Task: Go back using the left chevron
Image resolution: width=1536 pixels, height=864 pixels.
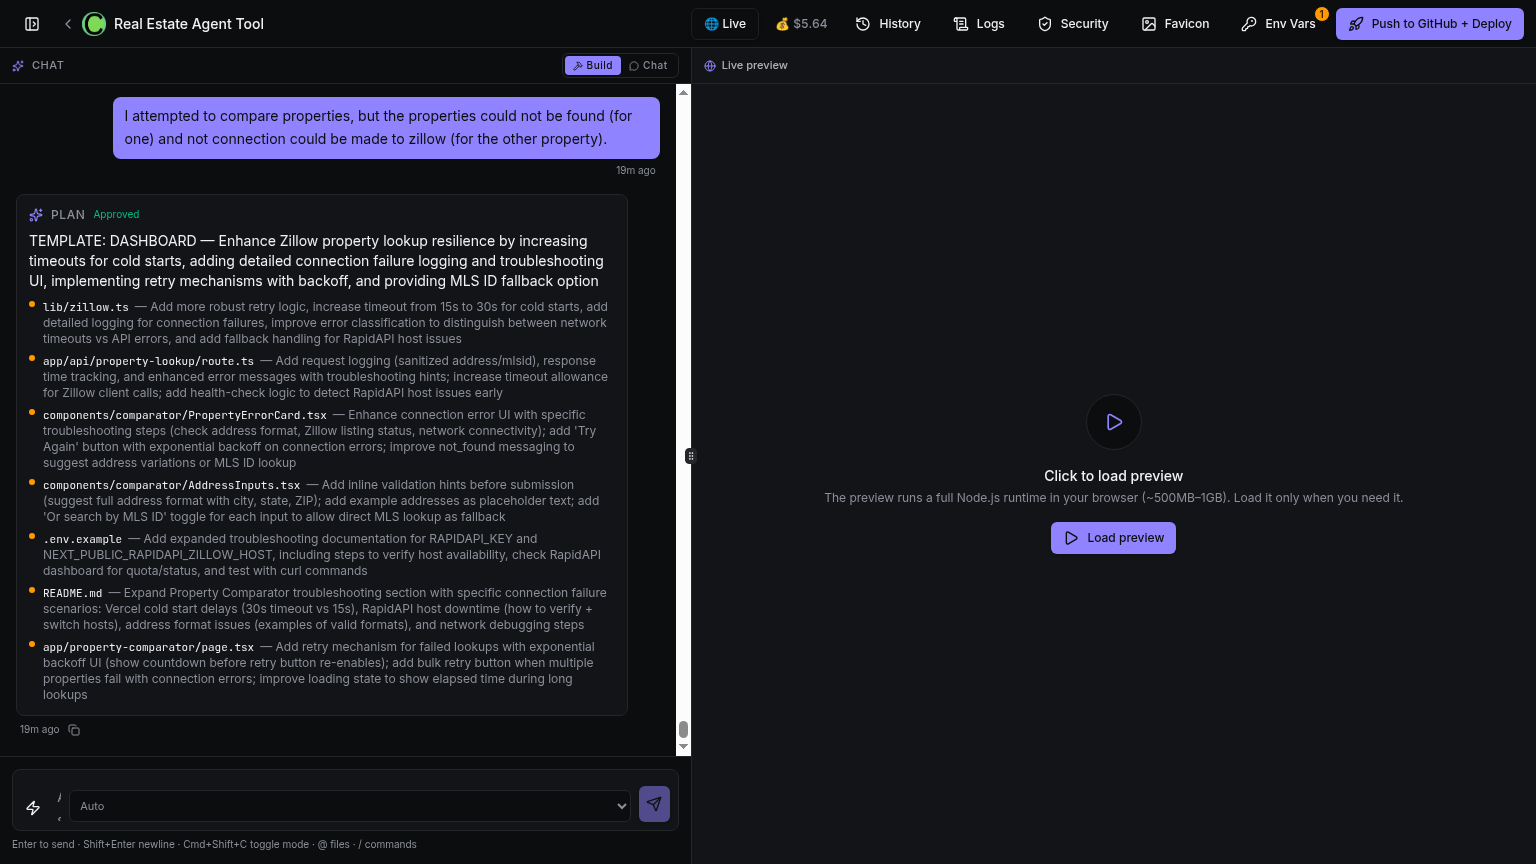Action: [68, 24]
